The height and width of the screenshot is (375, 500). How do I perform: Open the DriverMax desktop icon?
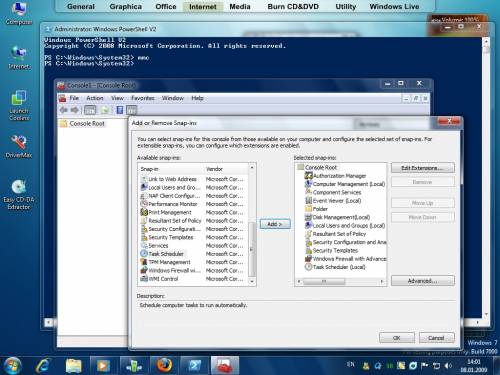pyautogui.click(x=19, y=147)
